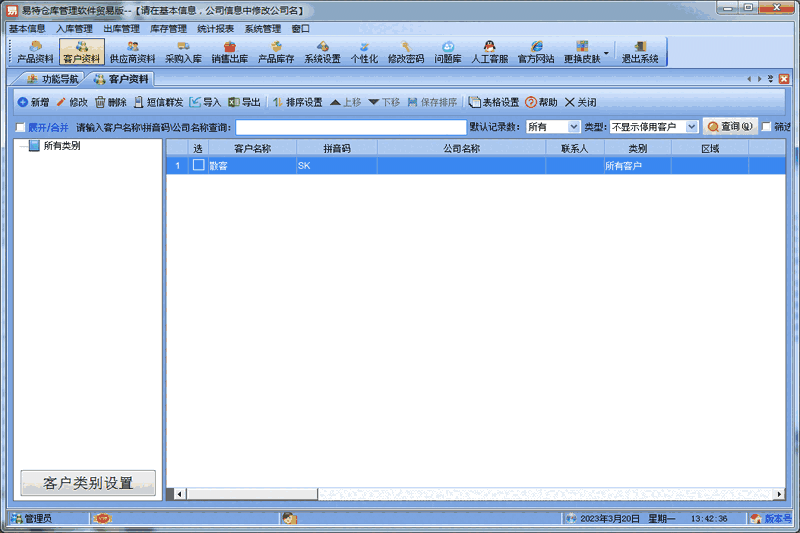Image resolution: width=800 pixels, height=533 pixels.
Task: Click the scrollbar right arrow
Action: click(x=779, y=494)
